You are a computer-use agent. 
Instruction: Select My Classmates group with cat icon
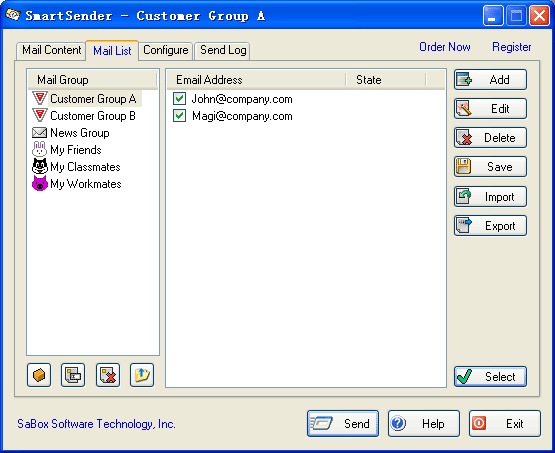pos(76,167)
